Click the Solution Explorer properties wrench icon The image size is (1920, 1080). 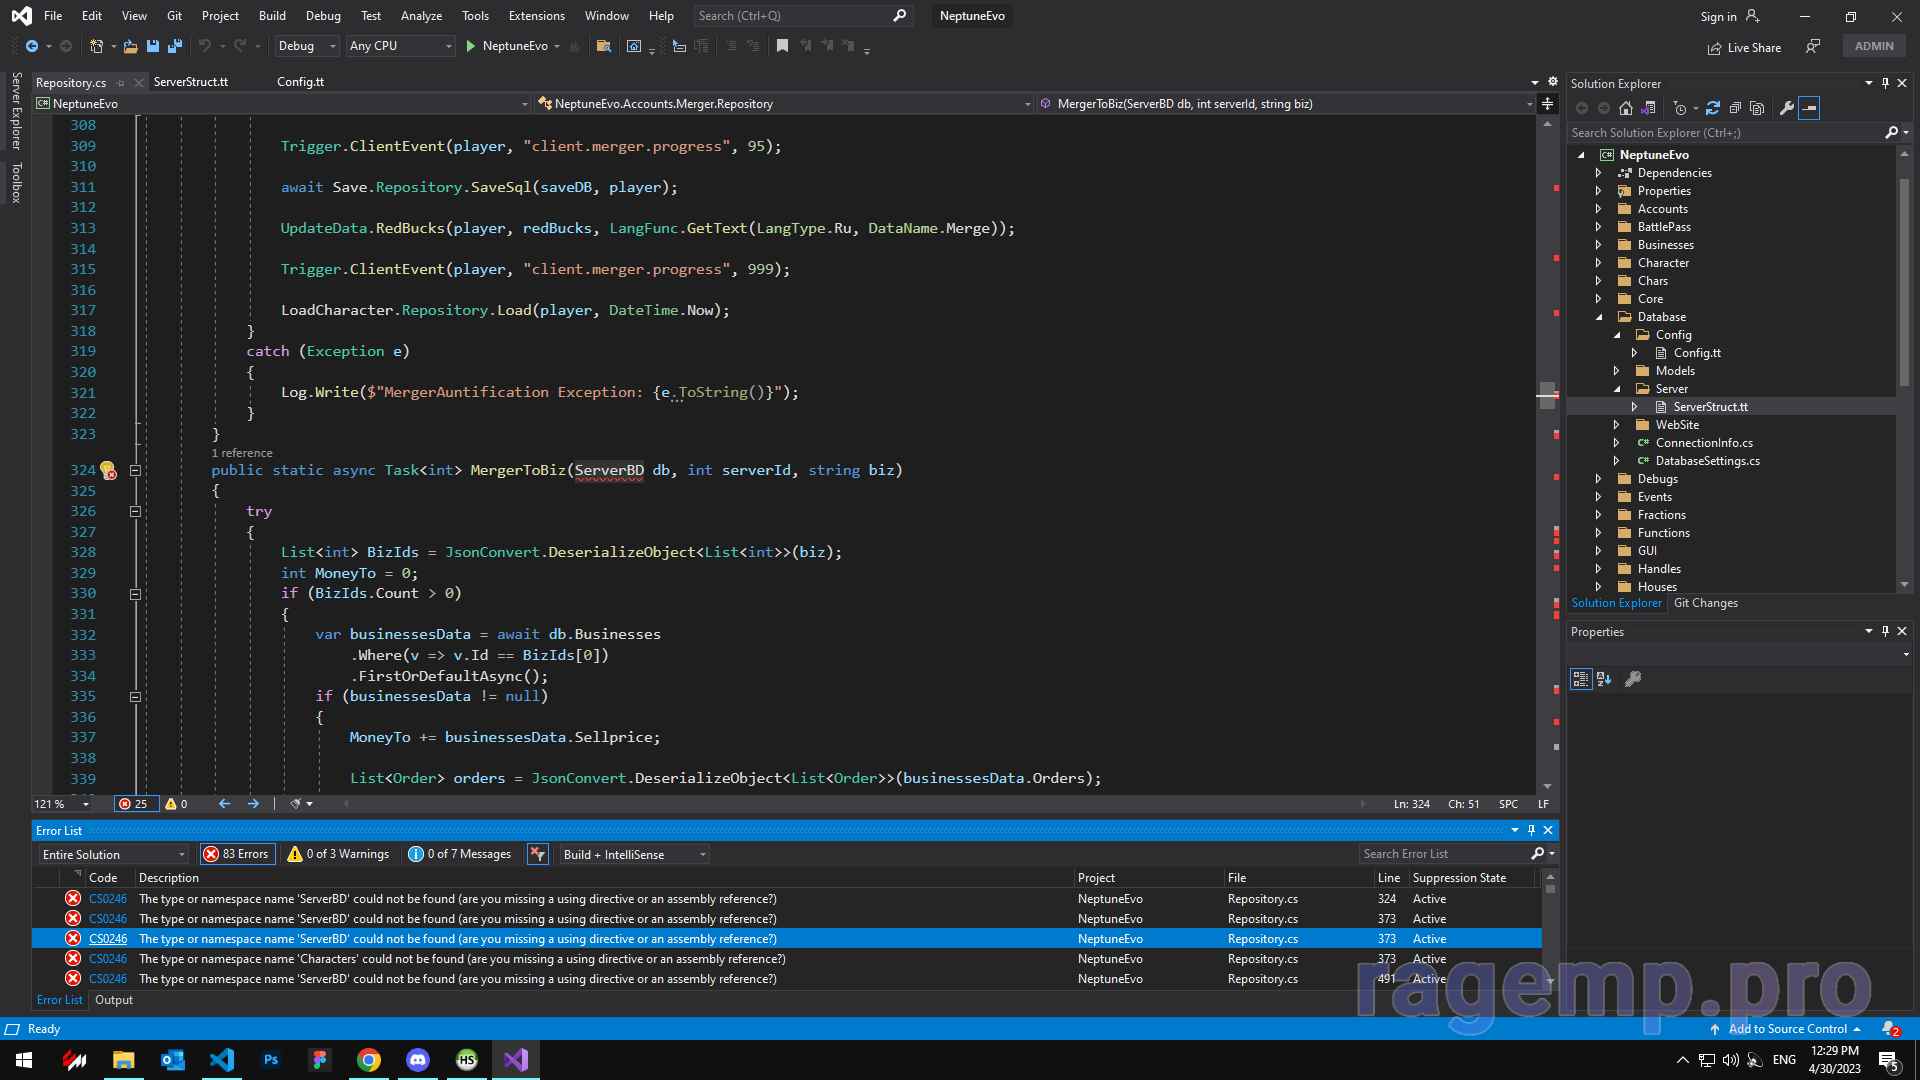tap(1786, 108)
